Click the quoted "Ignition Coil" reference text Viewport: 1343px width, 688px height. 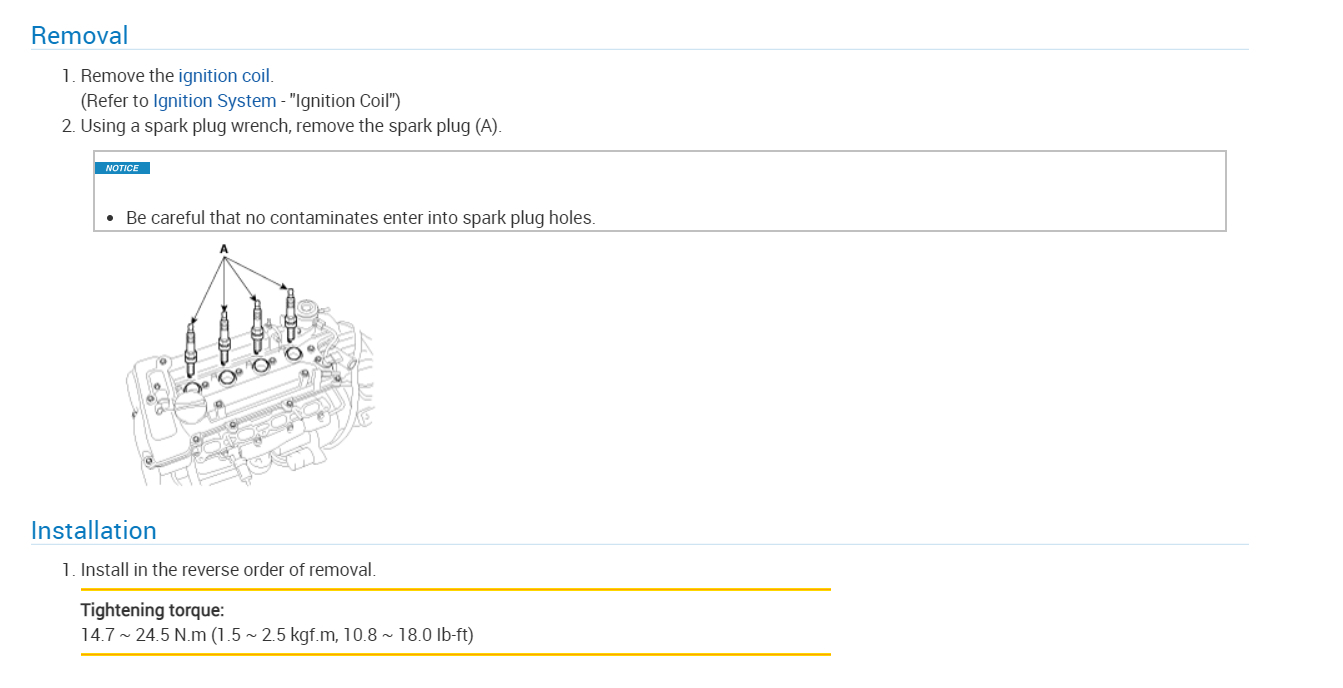point(343,101)
